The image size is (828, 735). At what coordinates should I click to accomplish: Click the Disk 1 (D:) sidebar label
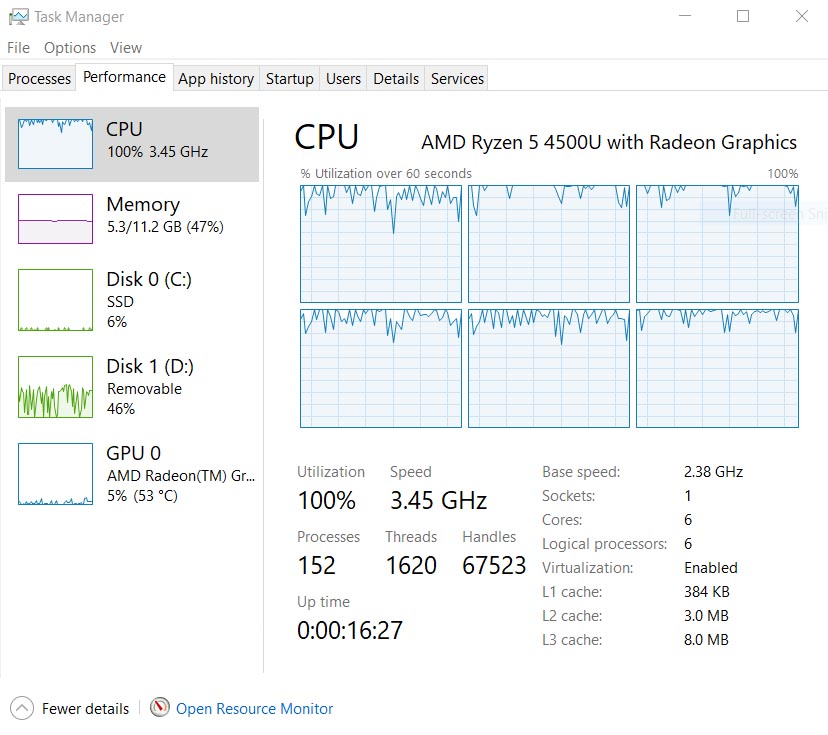pyautogui.click(x=150, y=366)
